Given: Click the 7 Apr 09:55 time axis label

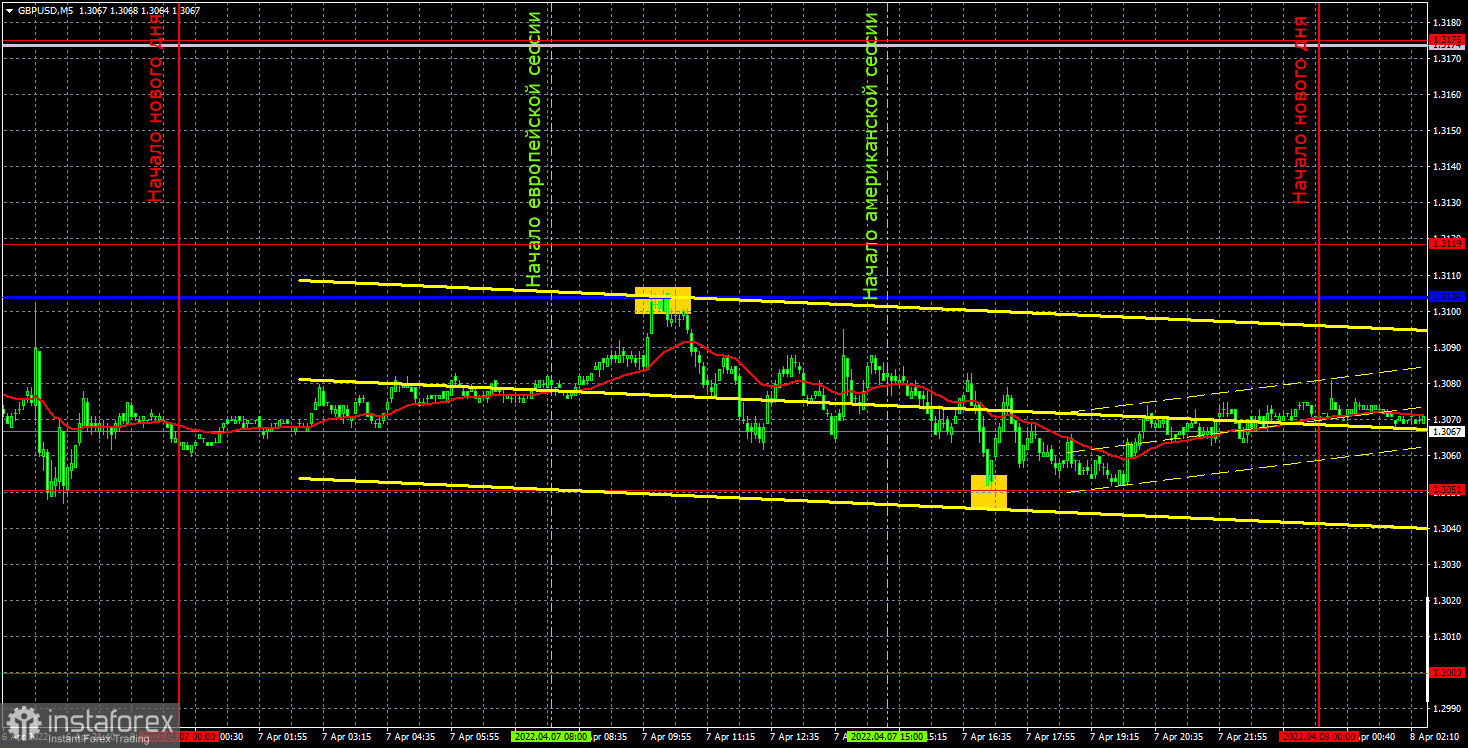Looking at the screenshot, I should point(666,737).
